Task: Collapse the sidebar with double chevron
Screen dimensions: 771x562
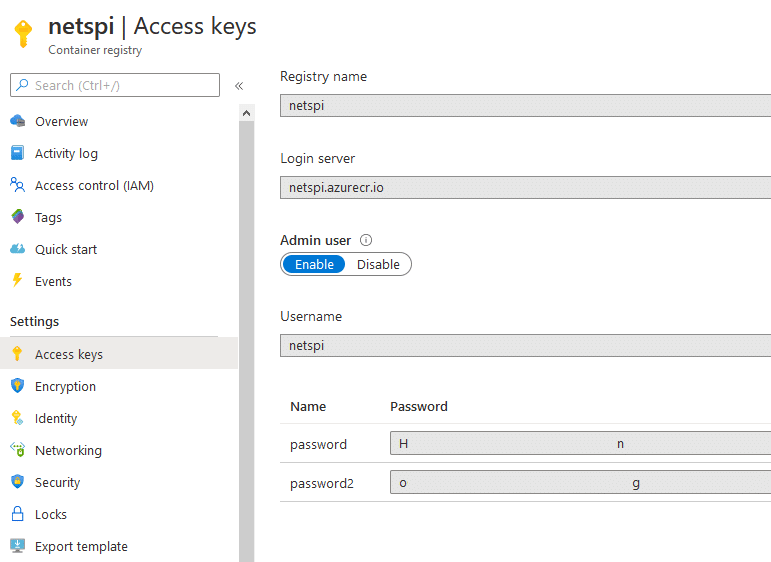Action: 239,86
